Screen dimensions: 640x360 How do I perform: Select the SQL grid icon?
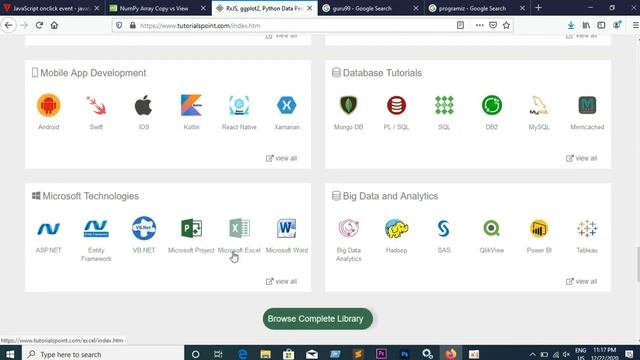pyautogui.click(x=444, y=105)
